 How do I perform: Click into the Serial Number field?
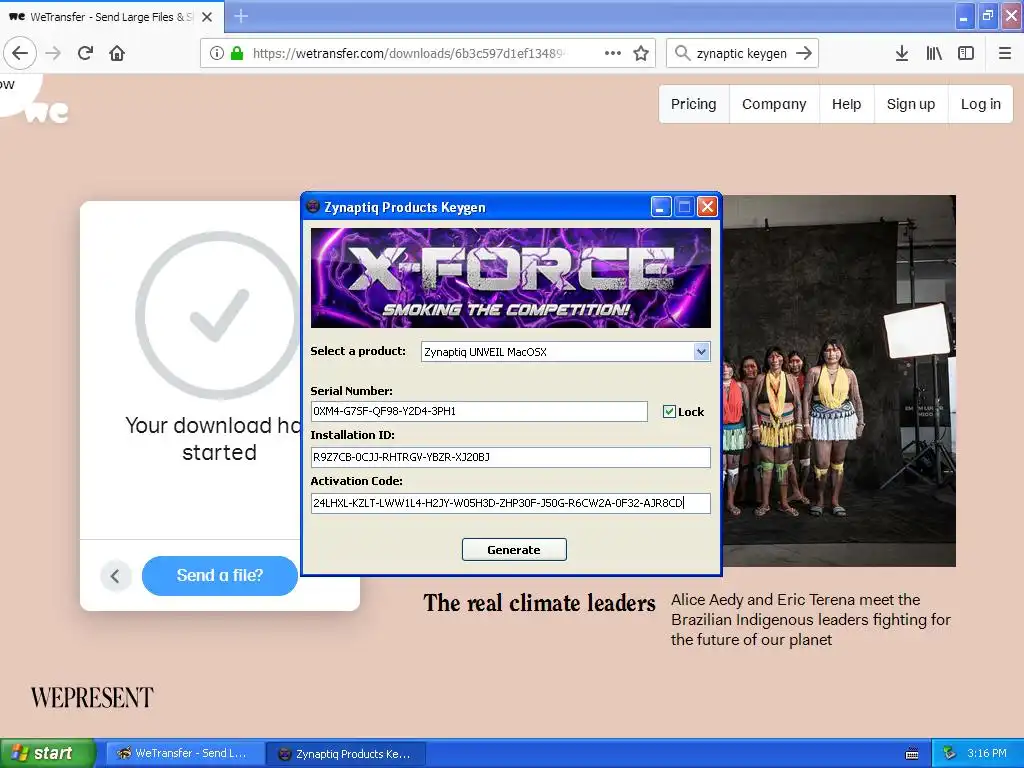[479, 411]
